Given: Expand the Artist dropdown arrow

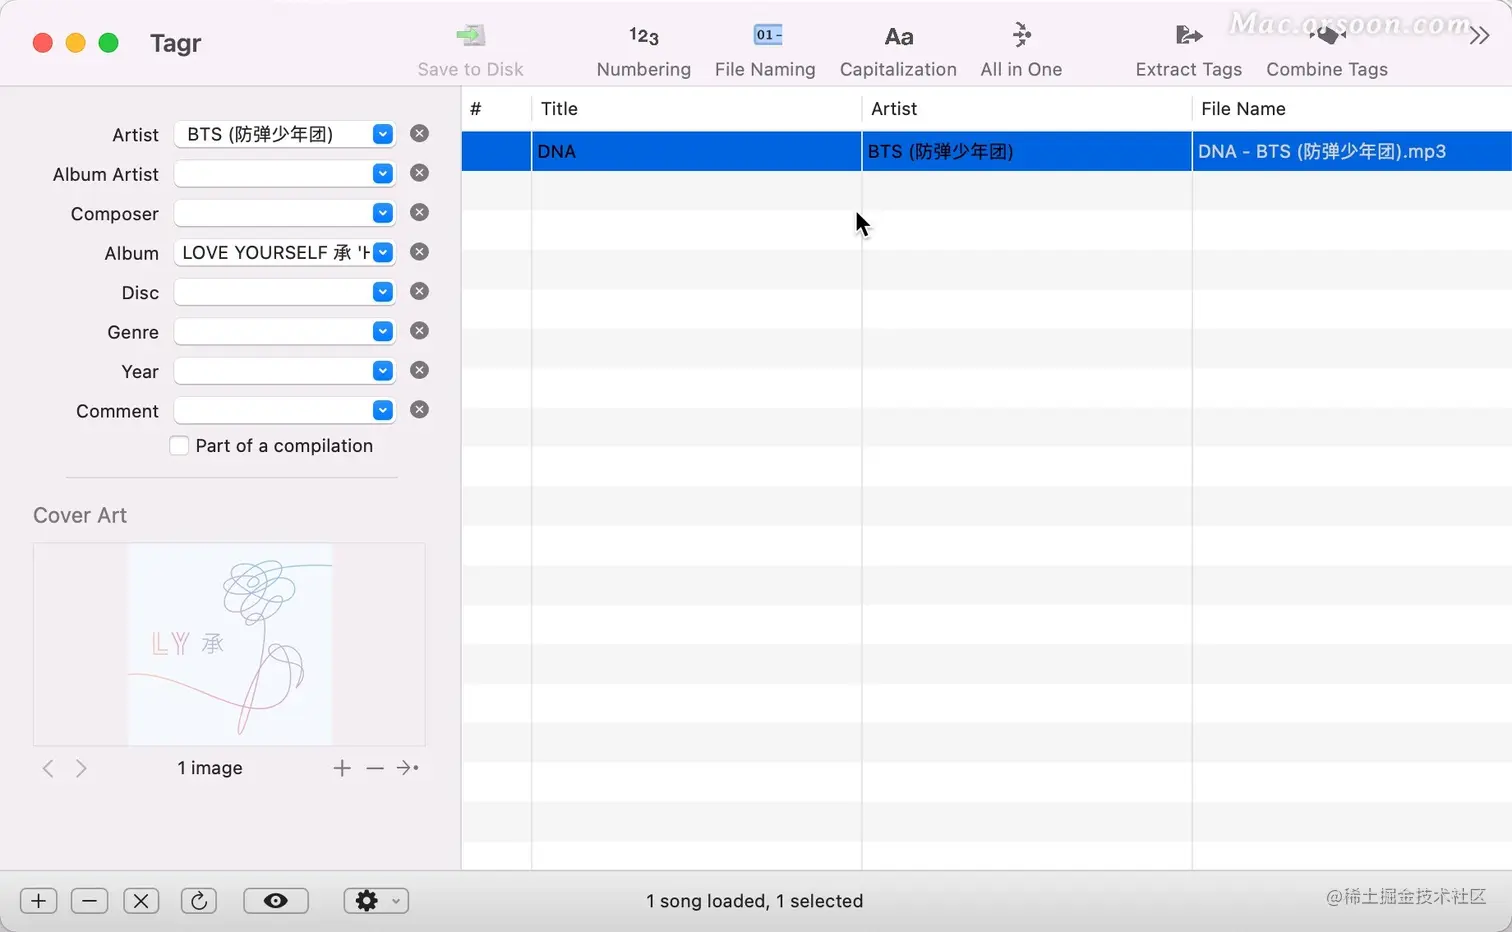Looking at the screenshot, I should [x=383, y=134].
